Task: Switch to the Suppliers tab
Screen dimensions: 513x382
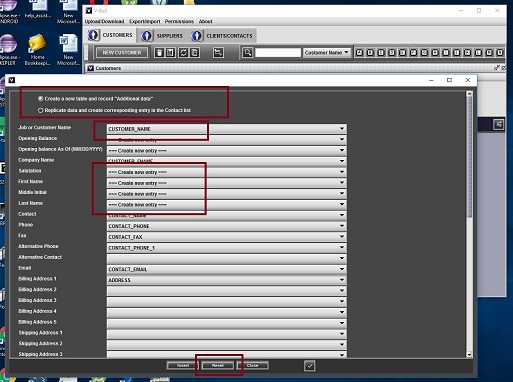Action: click(x=162, y=36)
